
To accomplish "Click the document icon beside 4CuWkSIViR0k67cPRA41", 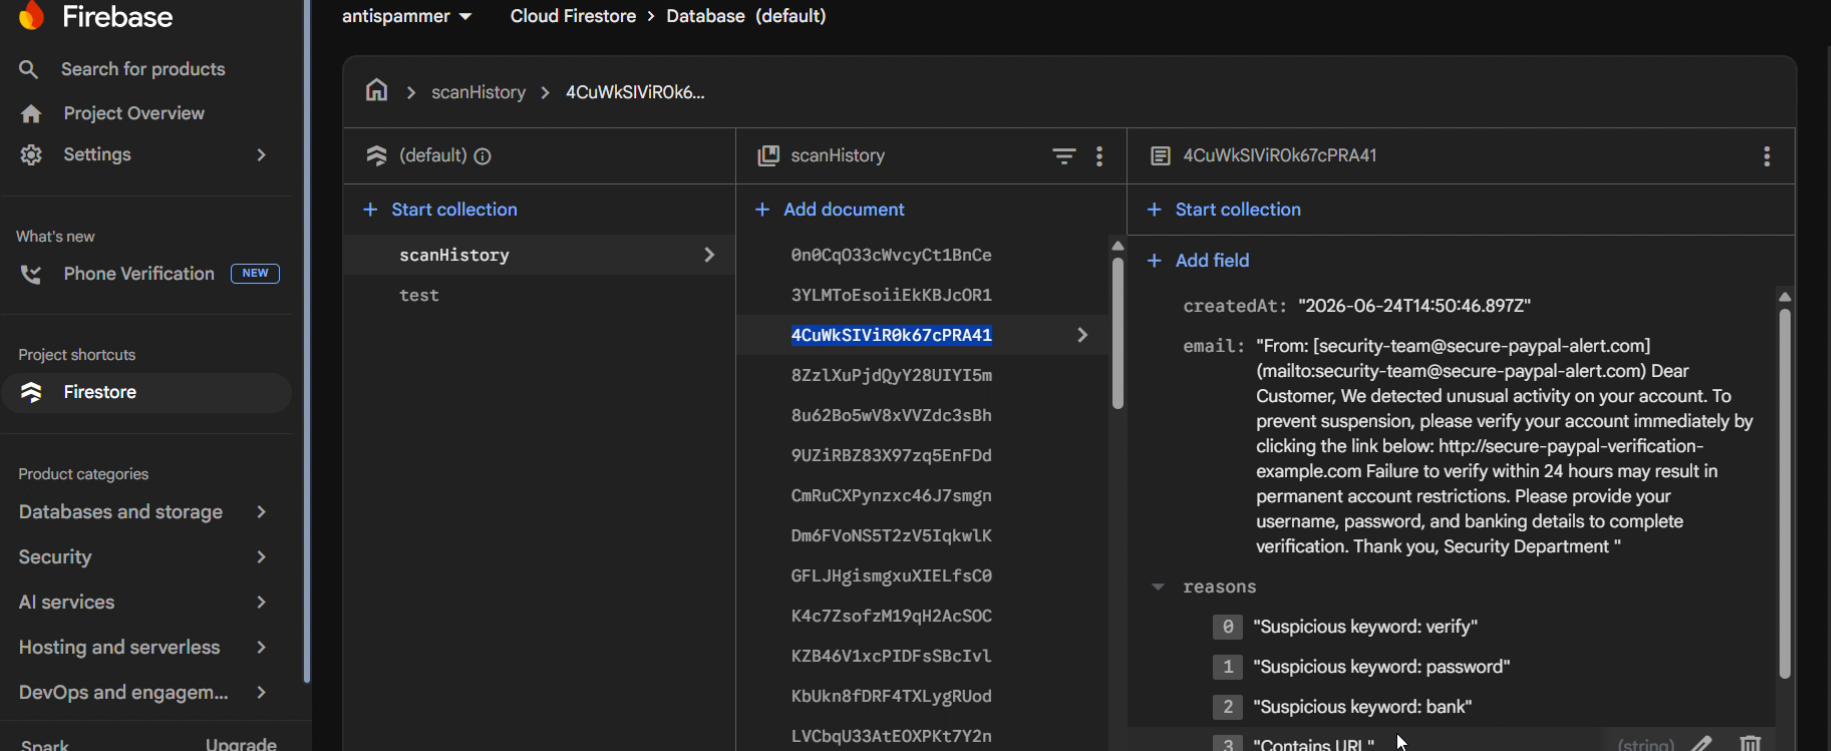I will (1160, 156).
